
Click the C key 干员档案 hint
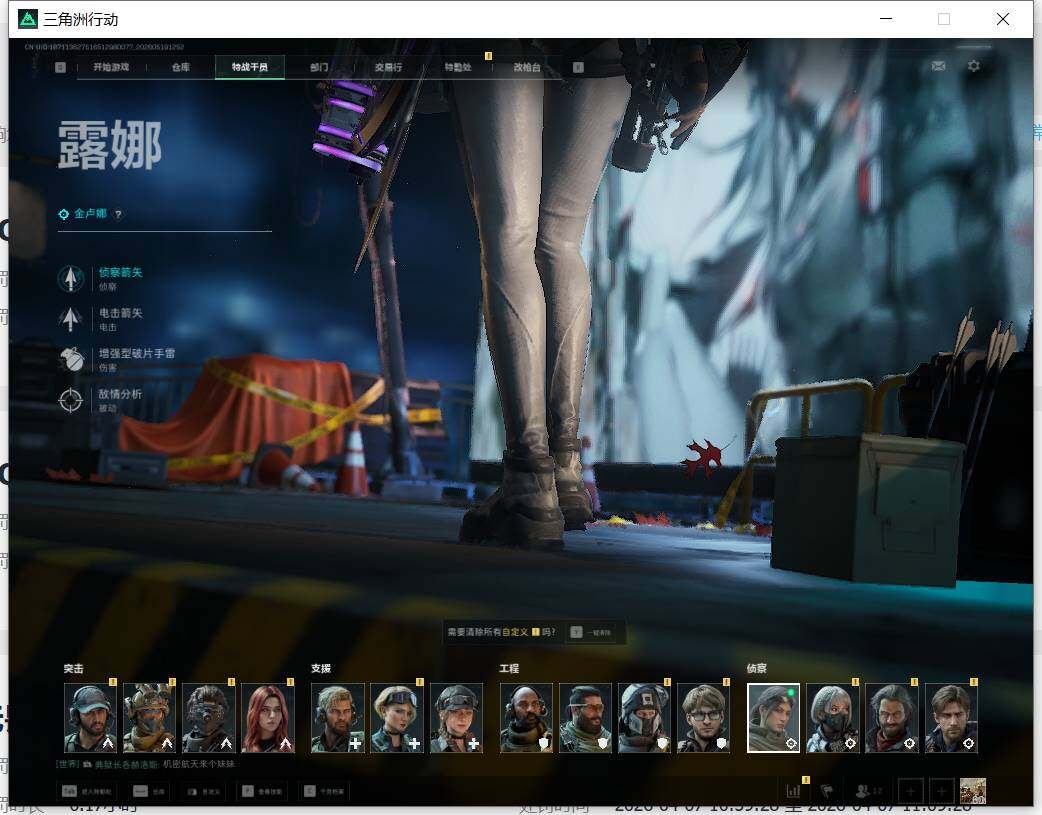coord(324,791)
